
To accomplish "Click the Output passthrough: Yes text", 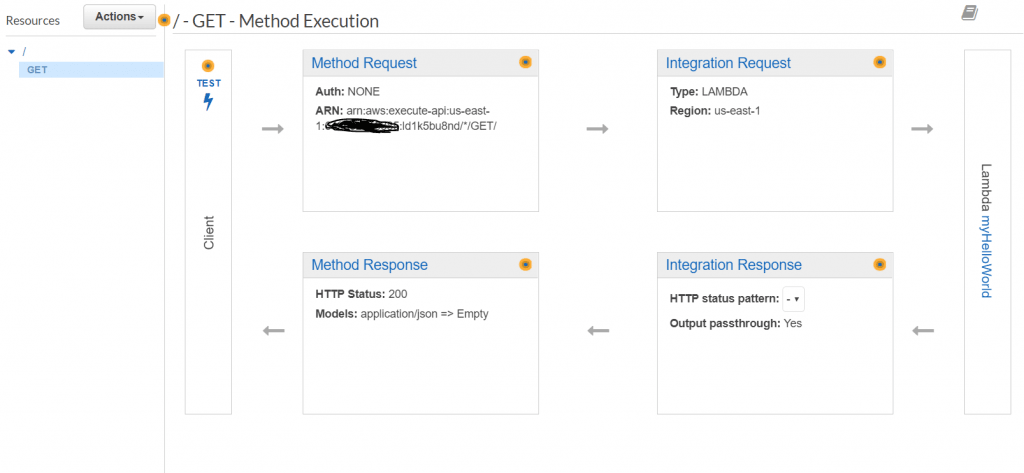I will pos(736,323).
